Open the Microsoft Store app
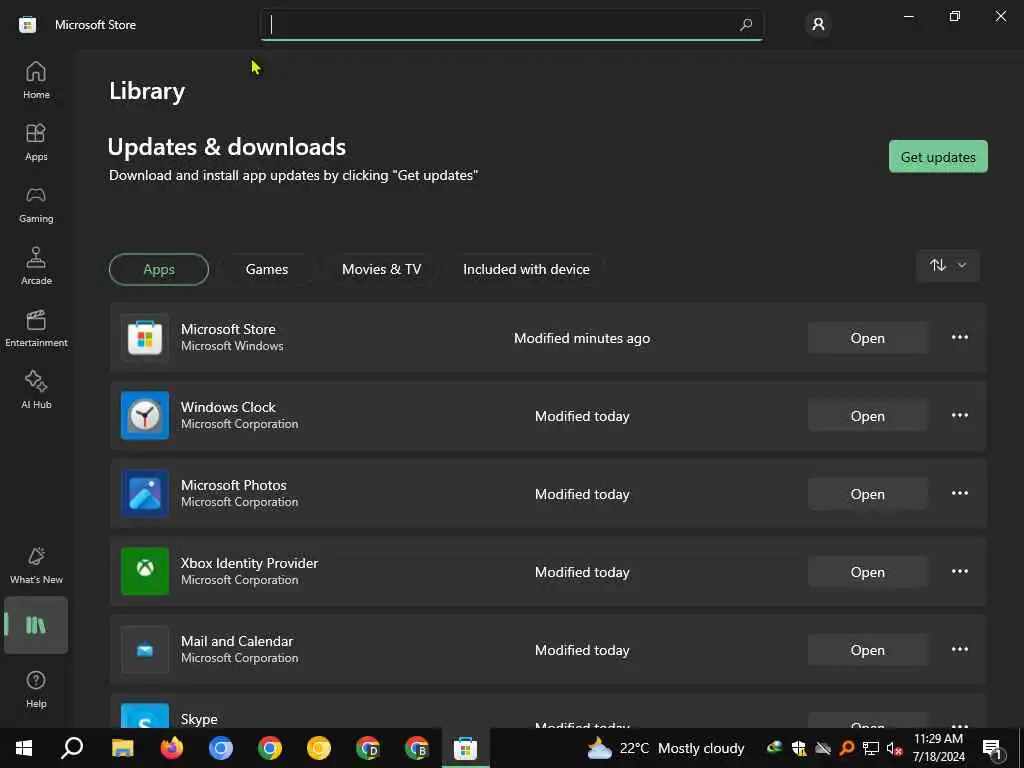The height and width of the screenshot is (768, 1024). click(867, 338)
